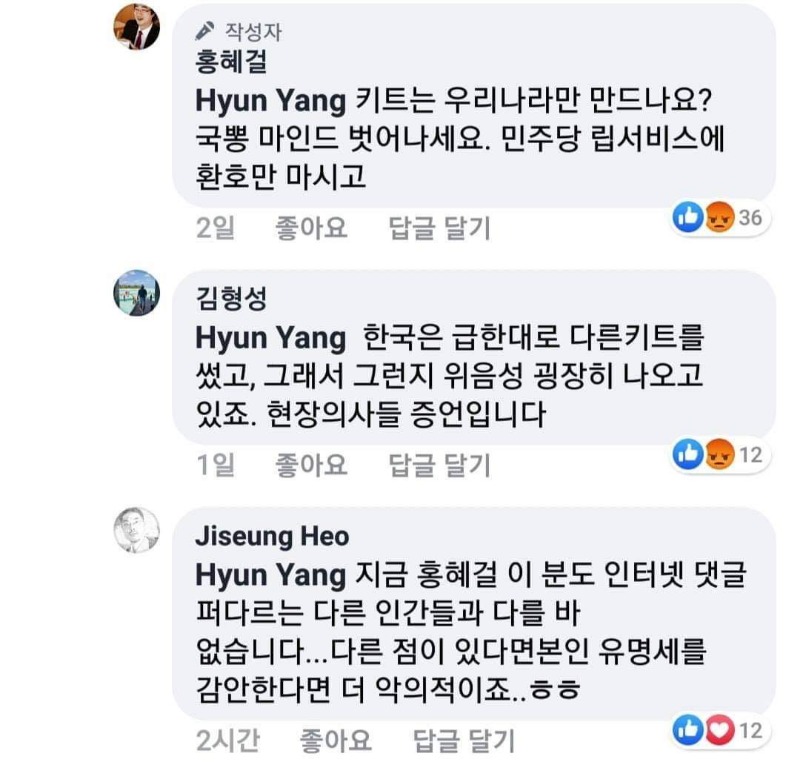Screen dimensions: 800x762
Task: Click Jiseung Heo's profile avatar
Action: pyautogui.click(x=136, y=530)
